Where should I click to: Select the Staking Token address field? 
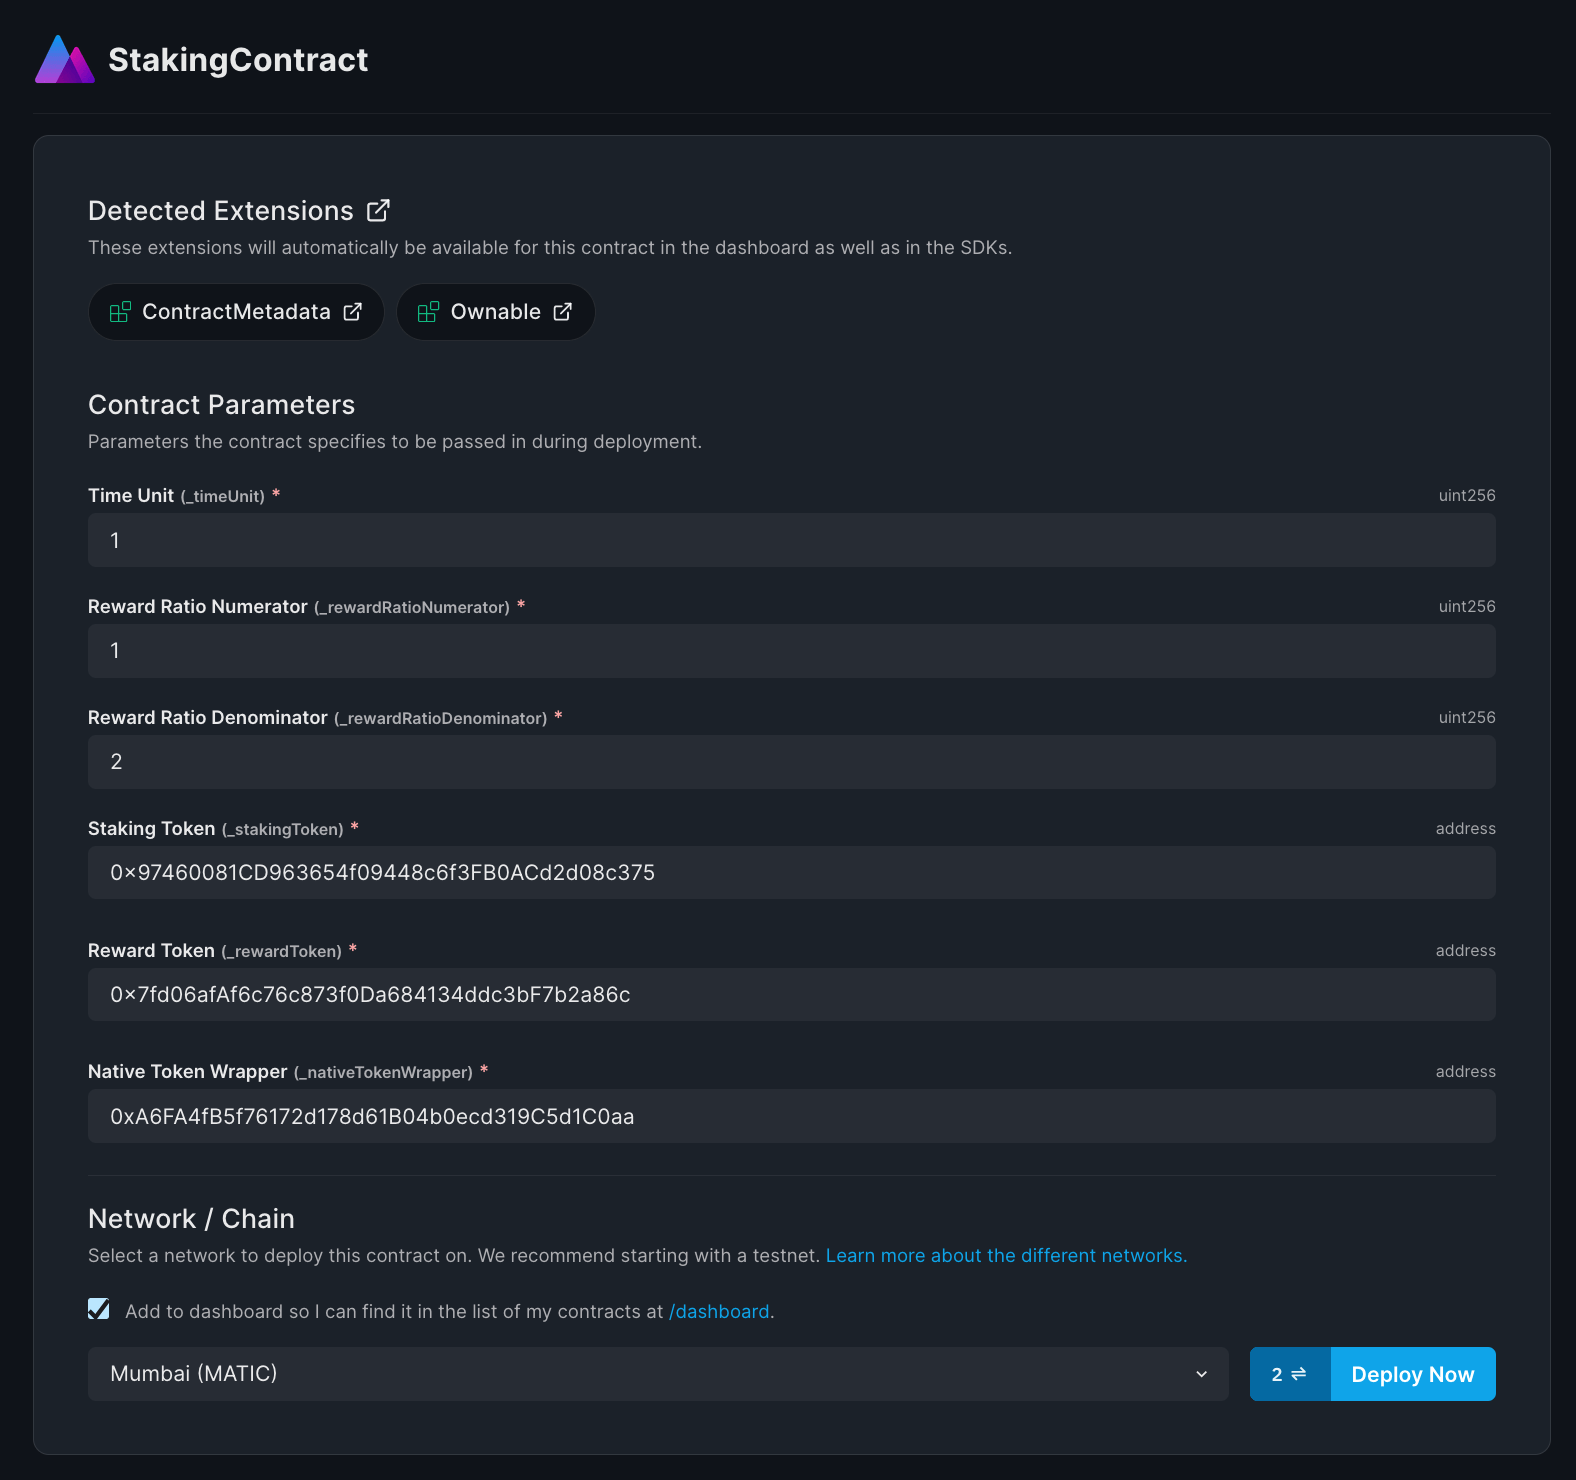[x=790, y=872]
